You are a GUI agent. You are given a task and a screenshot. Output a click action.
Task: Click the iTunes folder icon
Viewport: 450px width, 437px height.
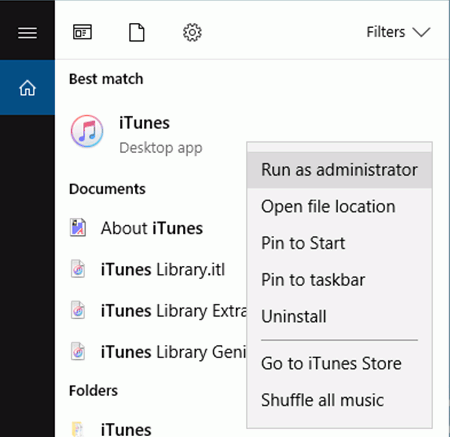(77, 429)
